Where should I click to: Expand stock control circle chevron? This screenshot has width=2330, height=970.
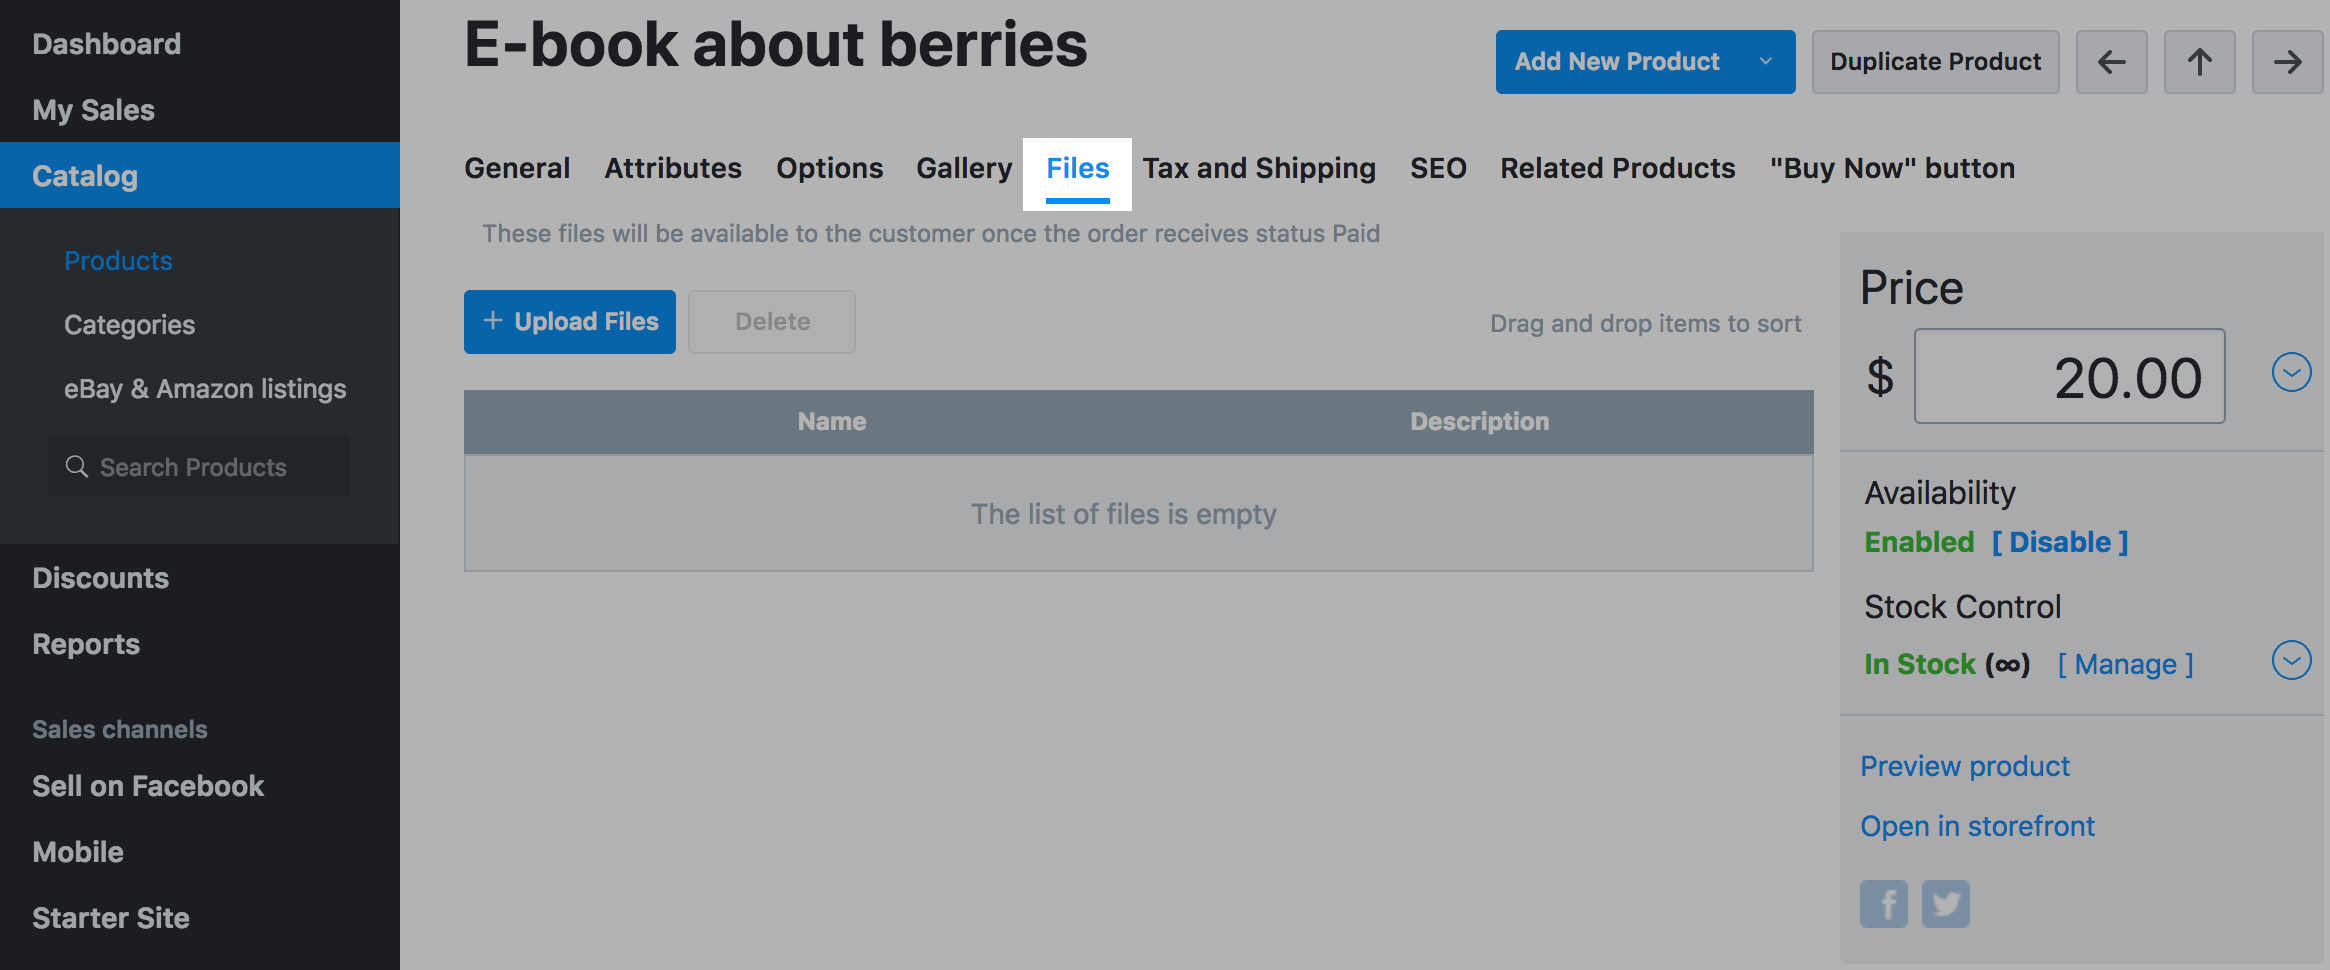(x=2291, y=661)
